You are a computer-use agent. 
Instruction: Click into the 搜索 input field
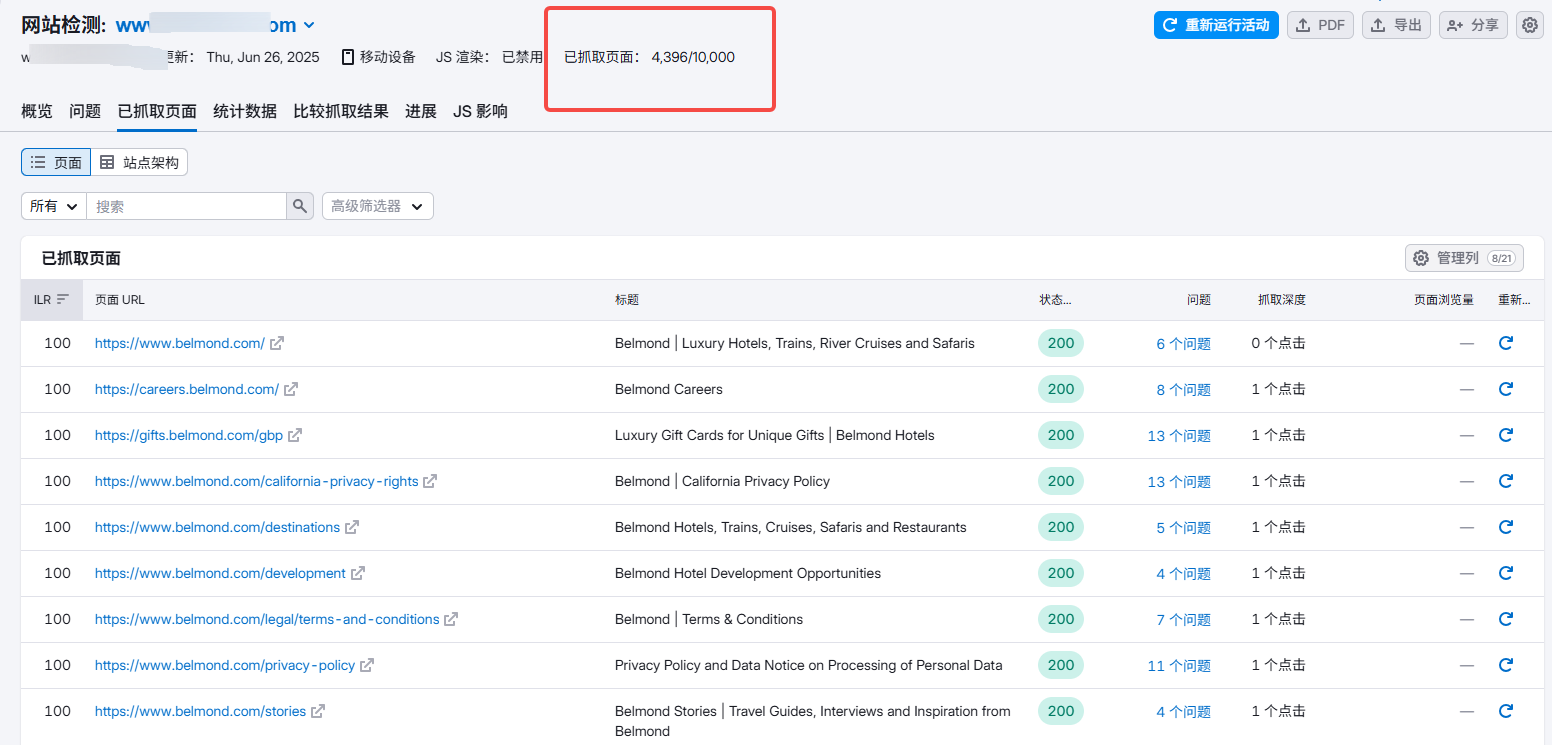click(187, 206)
